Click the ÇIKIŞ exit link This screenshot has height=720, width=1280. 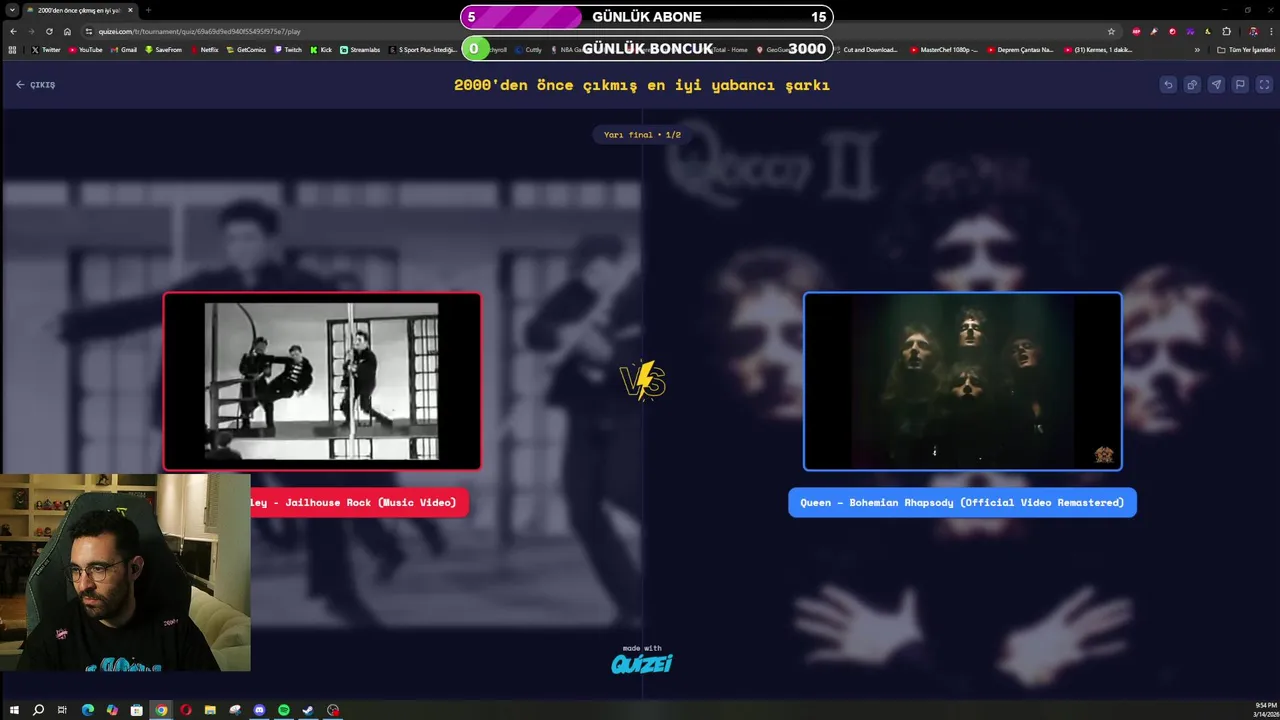(36, 85)
